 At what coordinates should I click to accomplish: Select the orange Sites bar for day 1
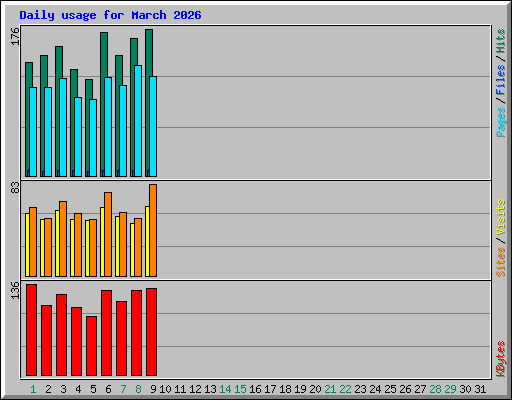click(x=33, y=242)
